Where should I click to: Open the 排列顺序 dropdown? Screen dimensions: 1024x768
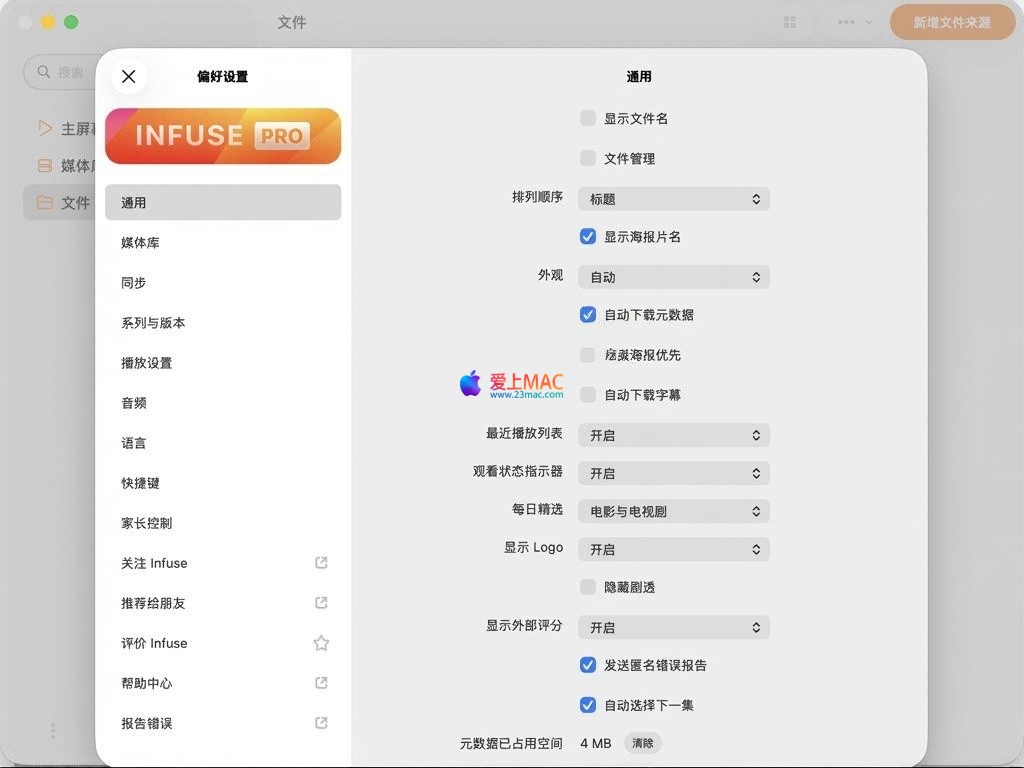[673, 199]
